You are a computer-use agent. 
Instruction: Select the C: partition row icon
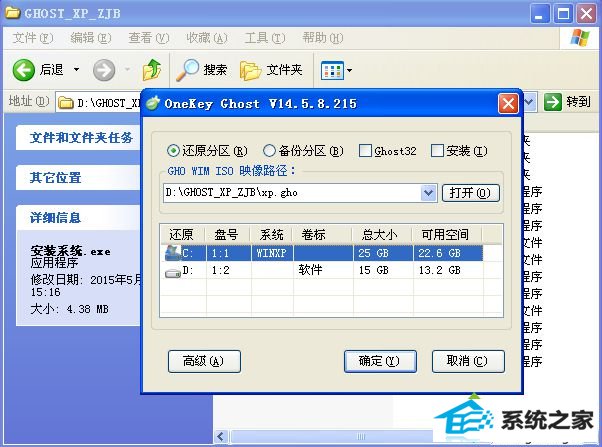(173, 252)
